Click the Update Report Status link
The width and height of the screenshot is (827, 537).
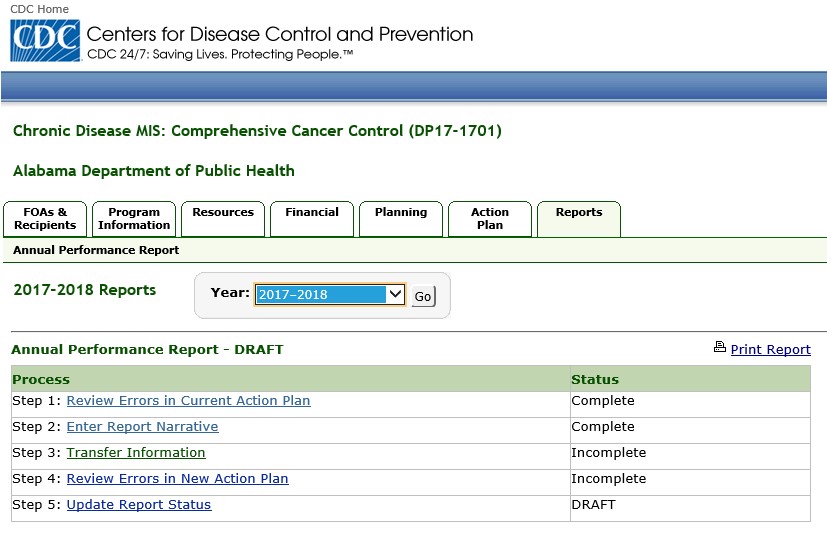point(139,505)
